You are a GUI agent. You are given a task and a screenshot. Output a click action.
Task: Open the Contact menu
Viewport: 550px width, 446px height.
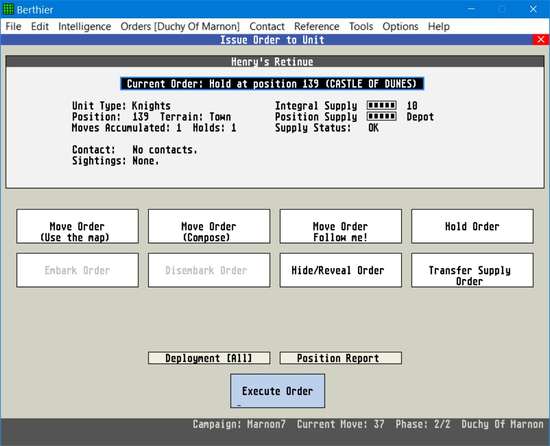(x=267, y=26)
